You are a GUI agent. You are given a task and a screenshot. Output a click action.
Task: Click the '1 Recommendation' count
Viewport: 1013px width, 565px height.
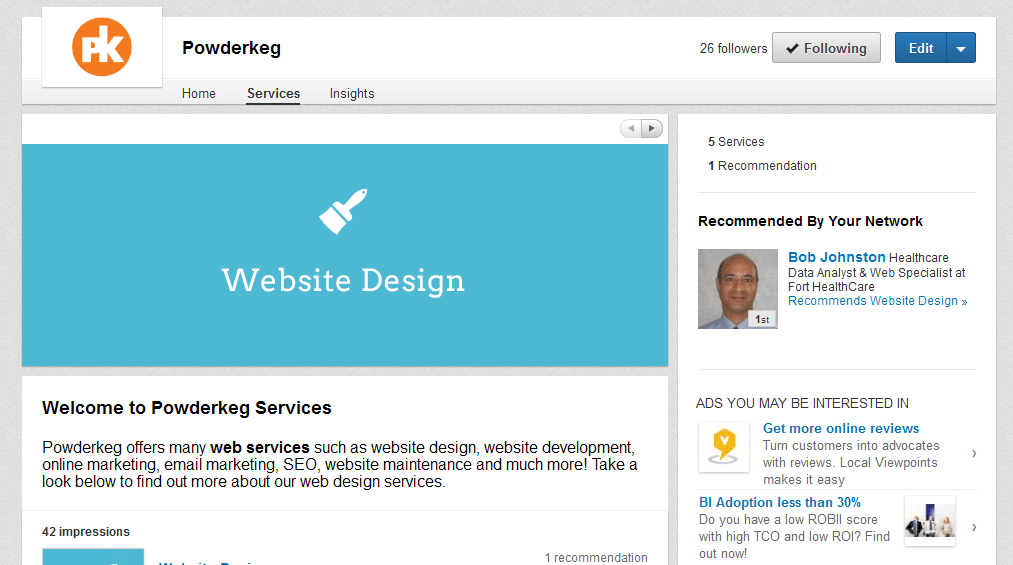[x=762, y=166]
